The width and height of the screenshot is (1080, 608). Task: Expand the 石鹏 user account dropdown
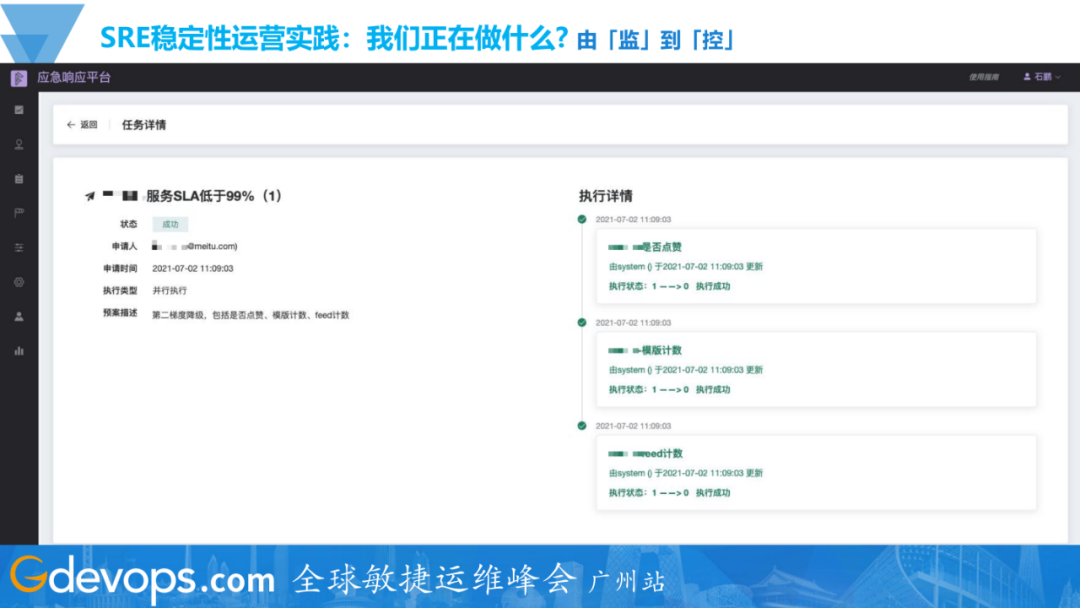point(1041,77)
